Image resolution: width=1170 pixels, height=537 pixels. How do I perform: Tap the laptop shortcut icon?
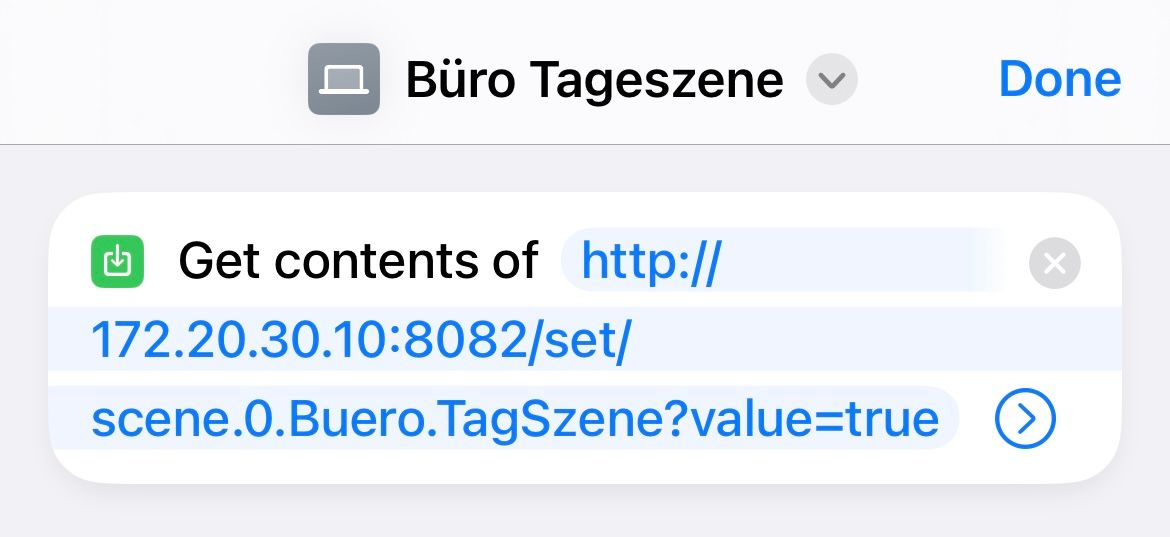tap(344, 79)
